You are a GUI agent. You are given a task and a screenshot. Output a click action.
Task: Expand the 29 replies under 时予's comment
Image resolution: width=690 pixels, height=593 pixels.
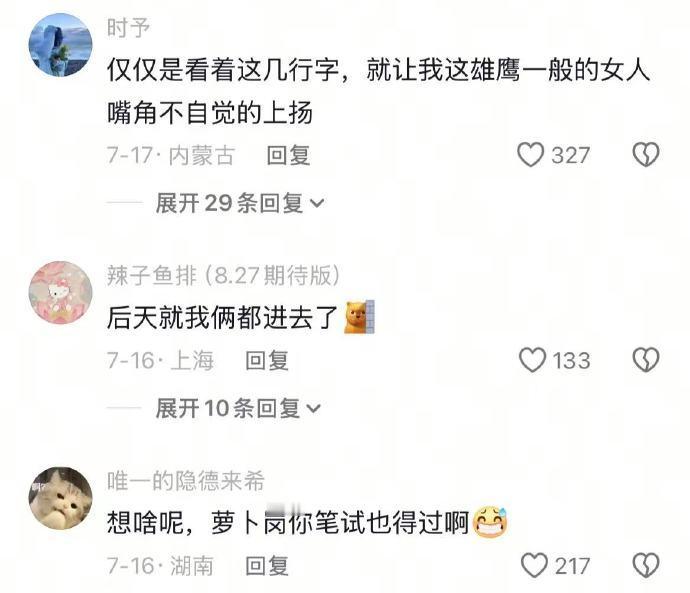pos(240,203)
